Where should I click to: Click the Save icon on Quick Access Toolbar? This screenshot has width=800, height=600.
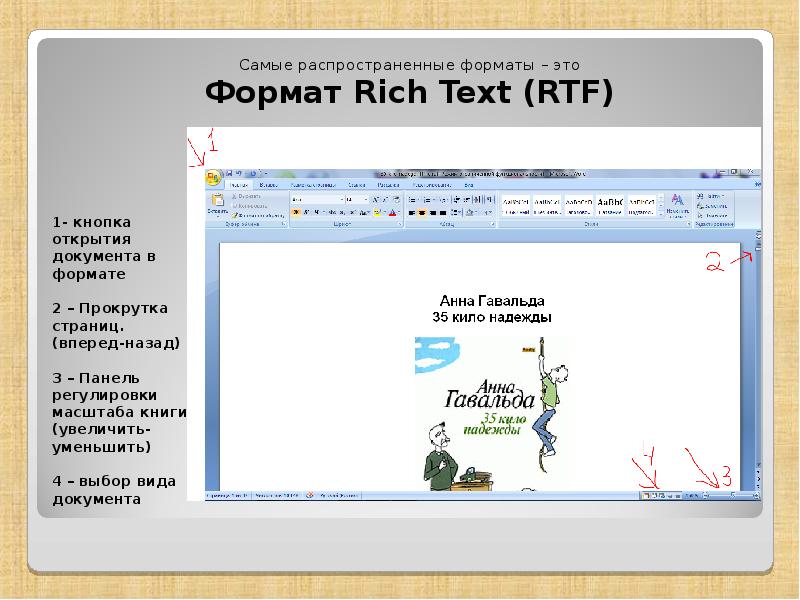pyautogui.click(x=228, y=171)
